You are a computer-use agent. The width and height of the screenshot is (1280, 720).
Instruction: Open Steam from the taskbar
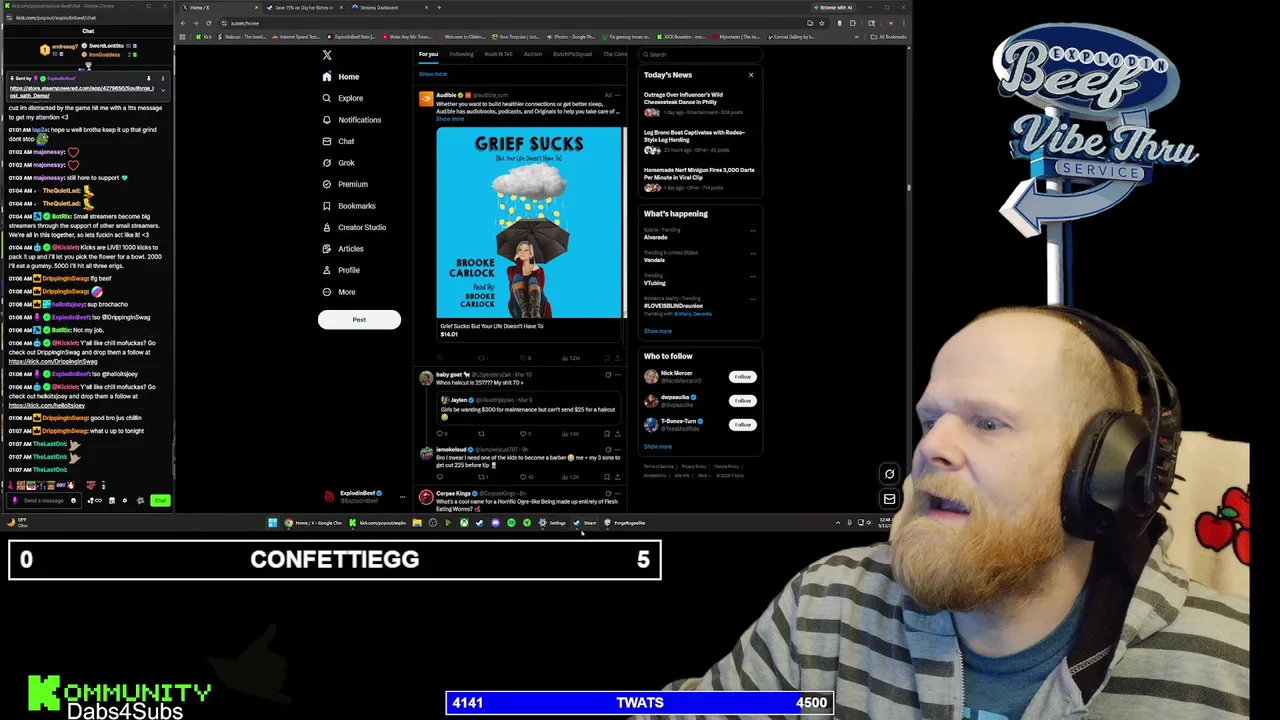pos(586,523)
